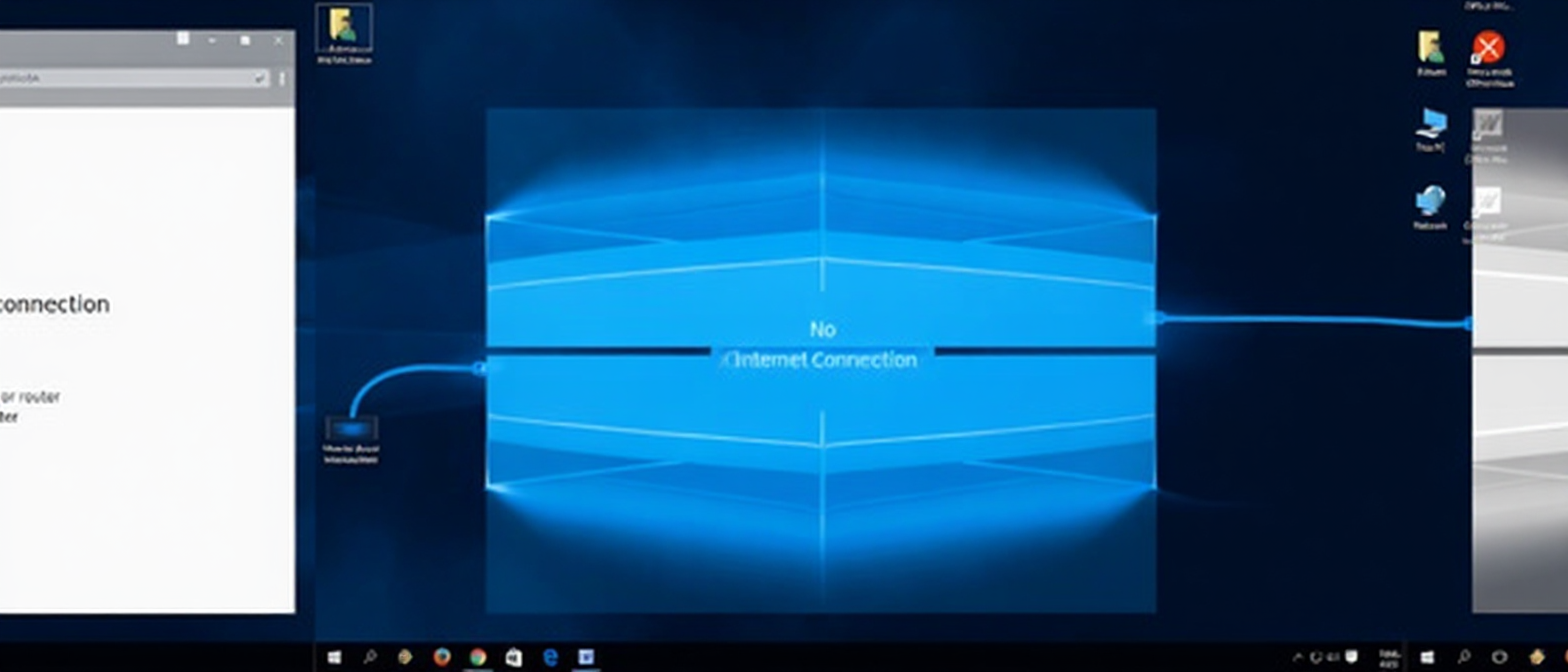Click the taskbar clock

point(1389,657)
